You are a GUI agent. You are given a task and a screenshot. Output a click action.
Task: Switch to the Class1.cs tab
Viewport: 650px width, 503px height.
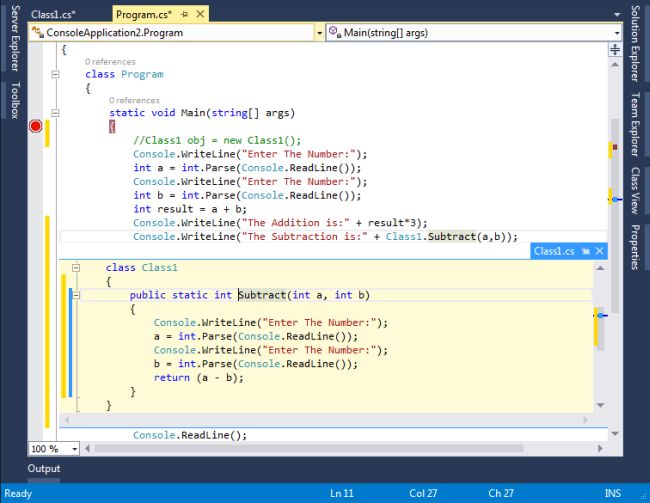tap(52, 15)
